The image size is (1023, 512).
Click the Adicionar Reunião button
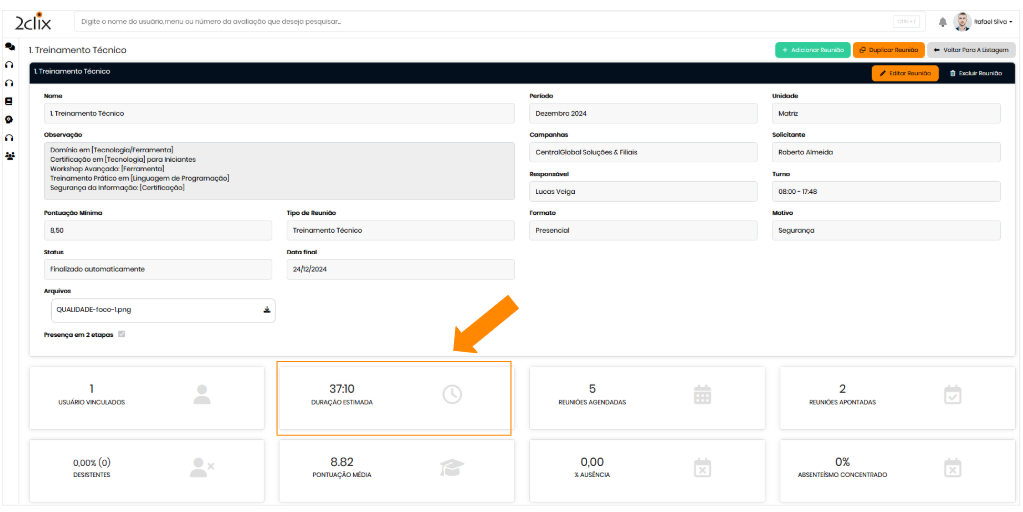(x=812, y=50)
